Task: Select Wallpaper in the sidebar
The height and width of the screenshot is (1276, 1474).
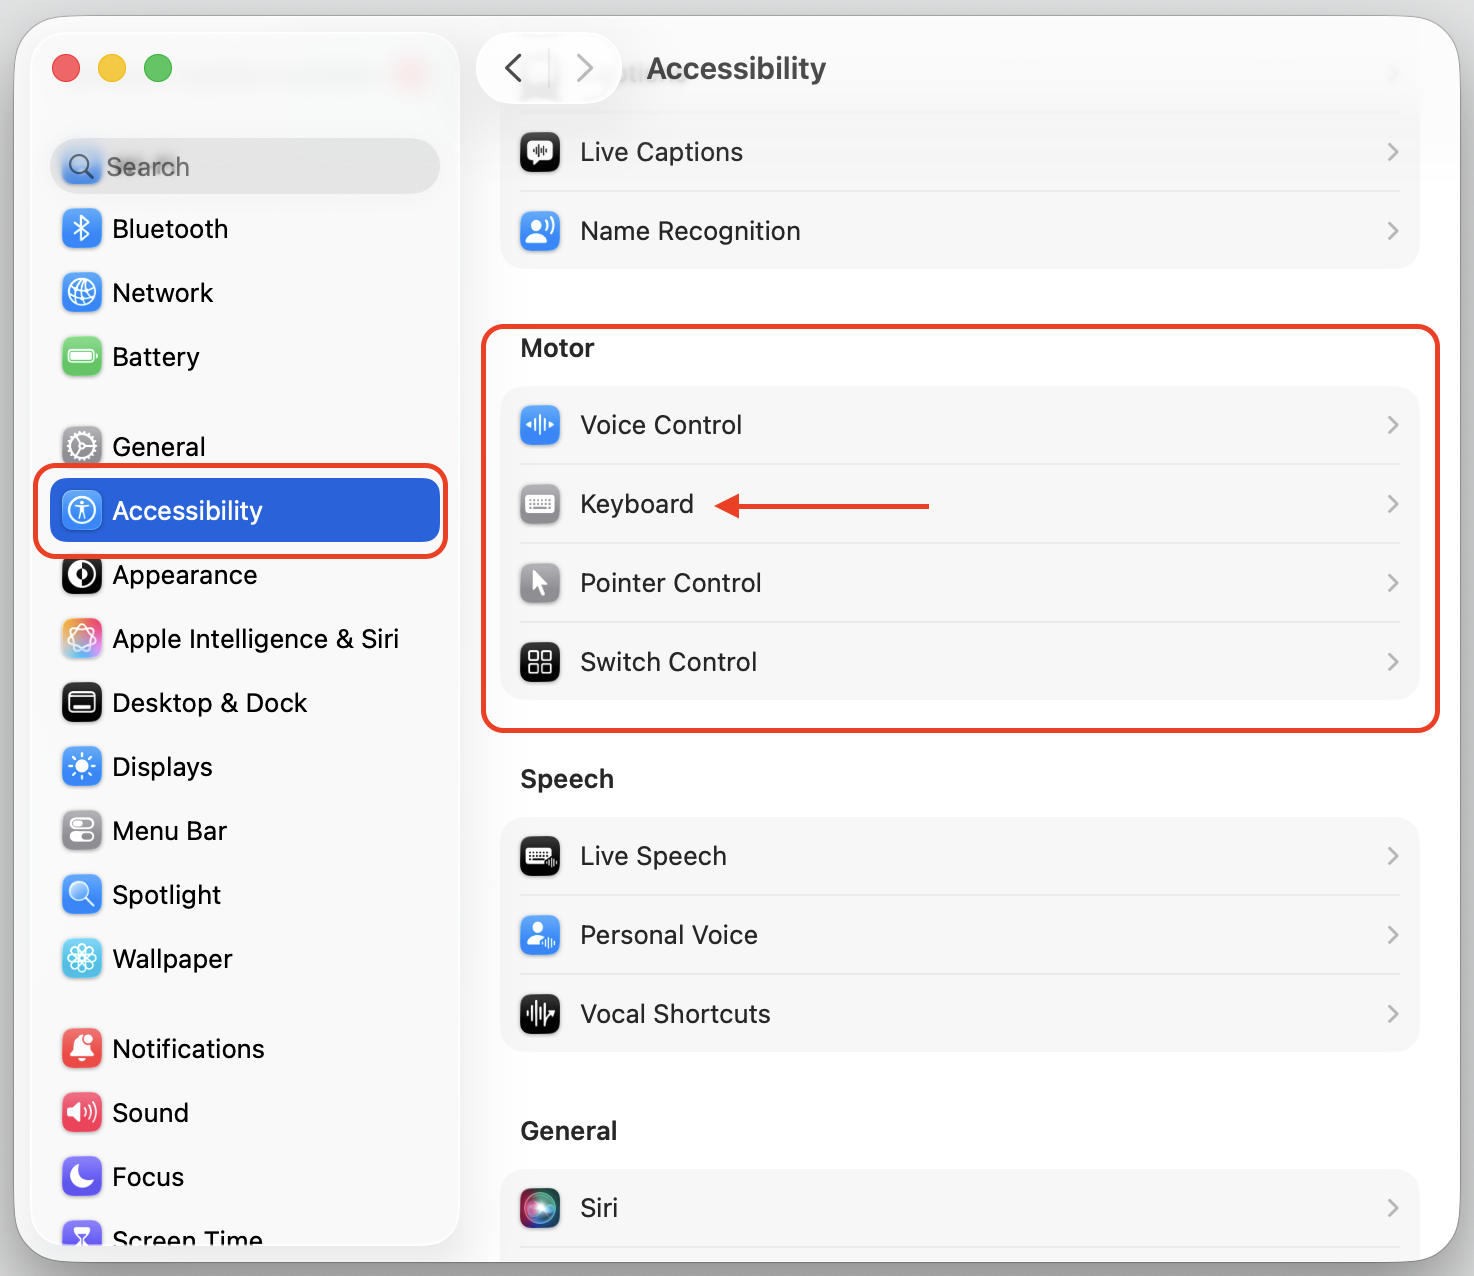Action: (245, 959)
